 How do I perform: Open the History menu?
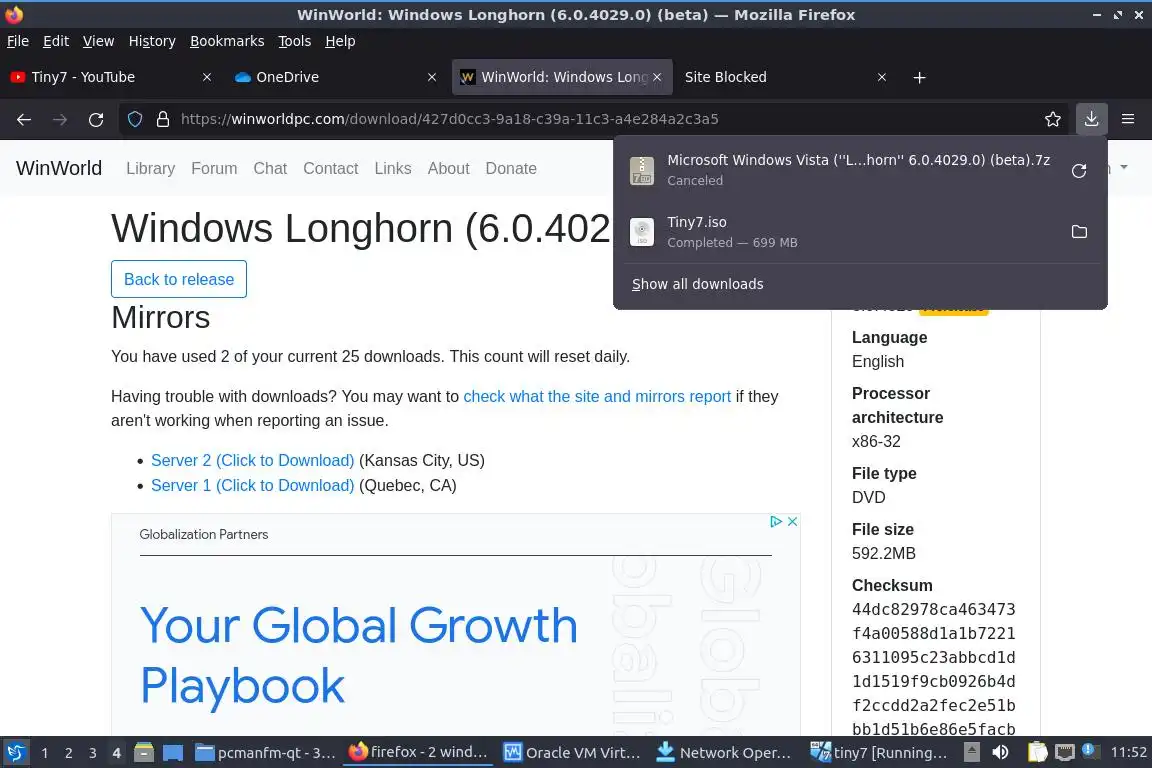tap(152, 41)
